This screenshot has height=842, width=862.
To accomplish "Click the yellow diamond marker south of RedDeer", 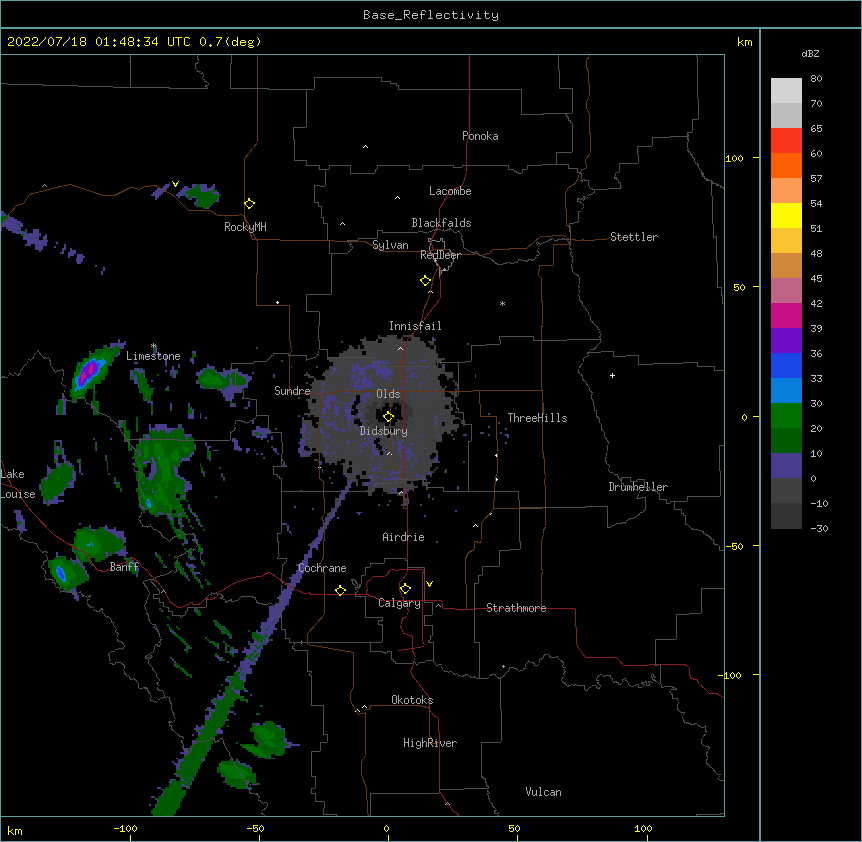I will tap(426, 281).
